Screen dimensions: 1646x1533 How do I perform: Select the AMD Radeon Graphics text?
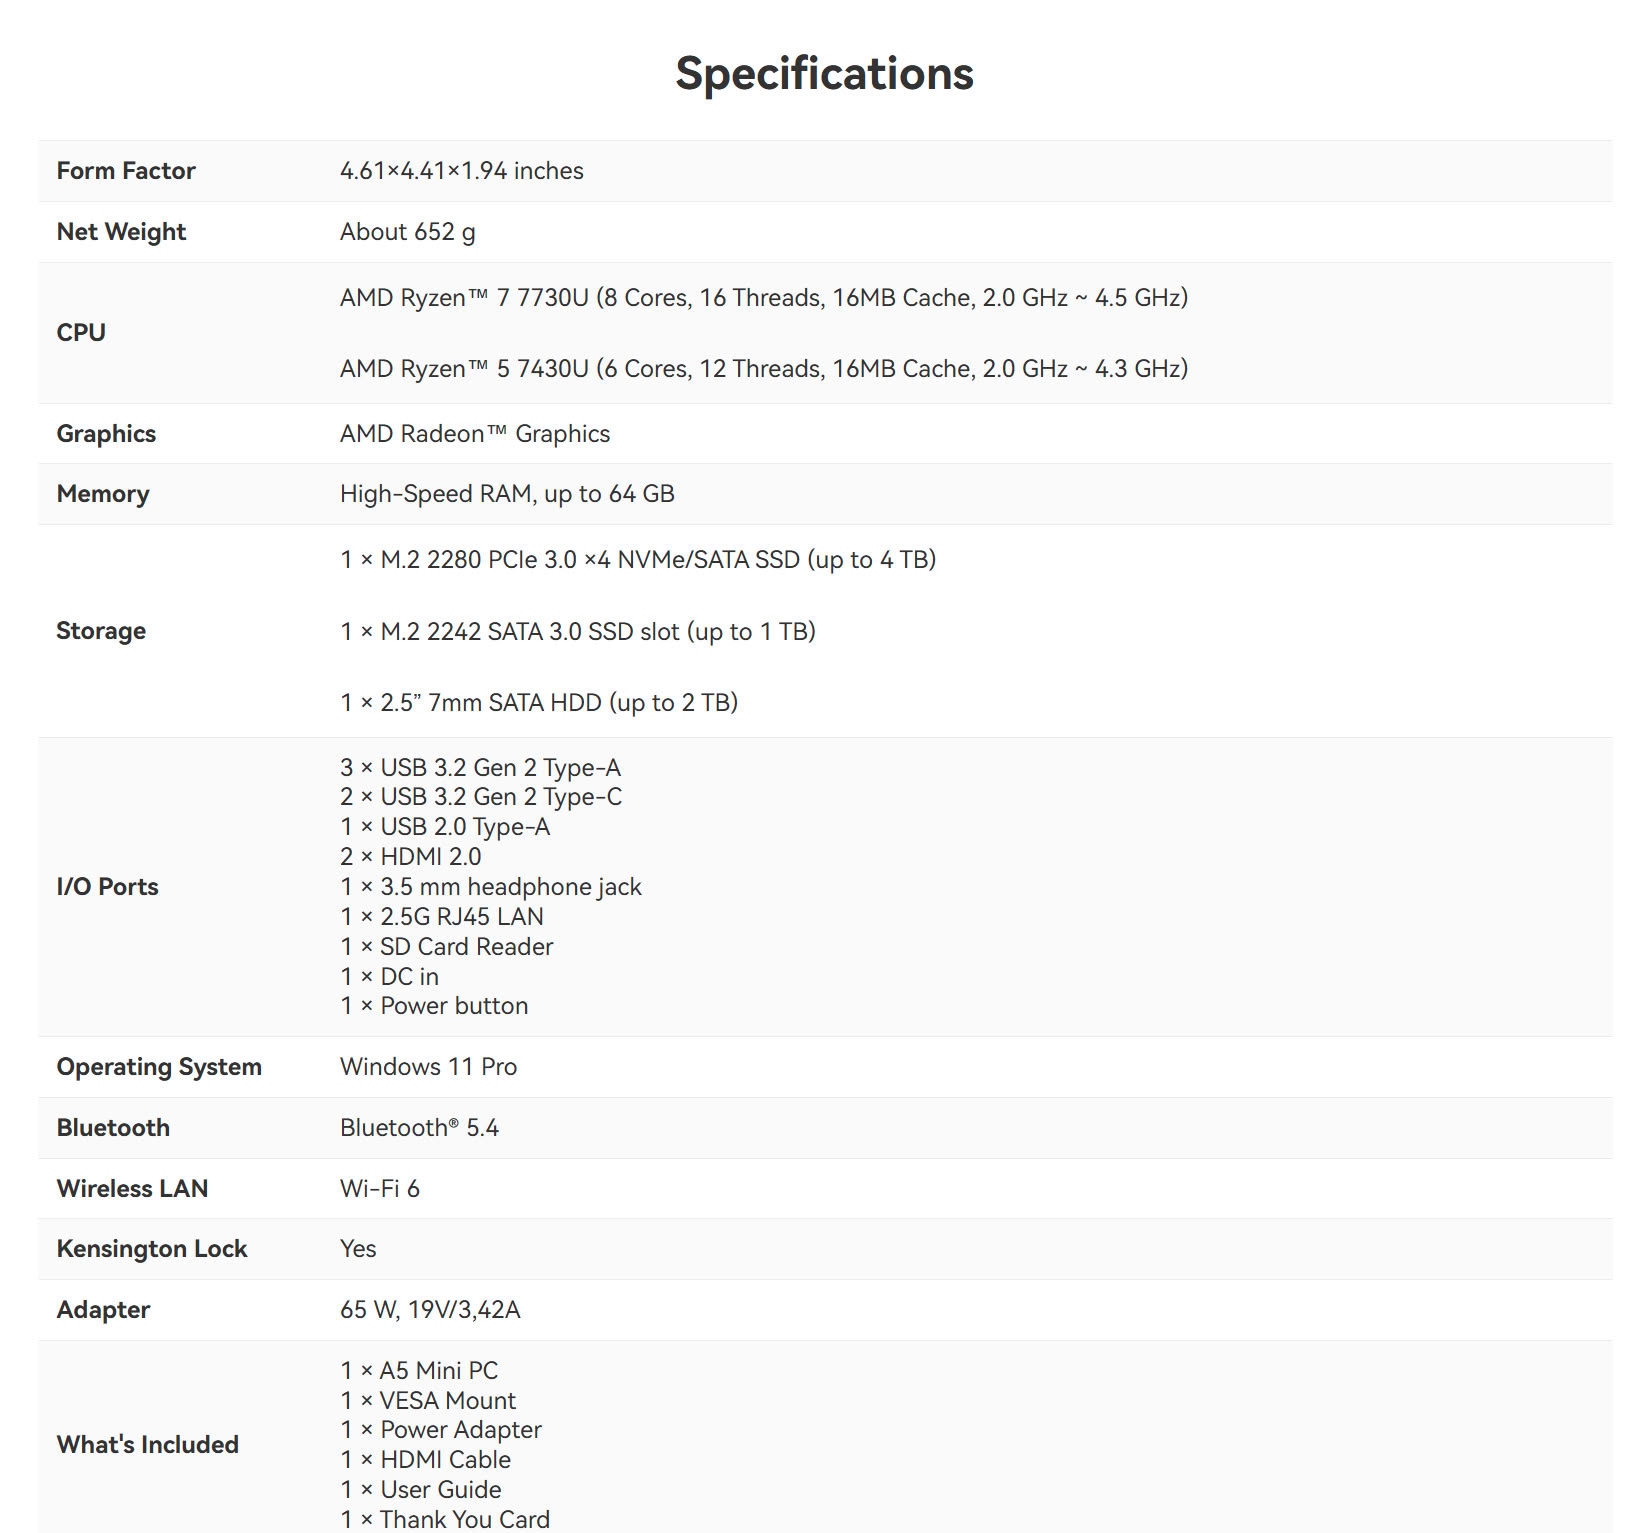coord(475,434)
